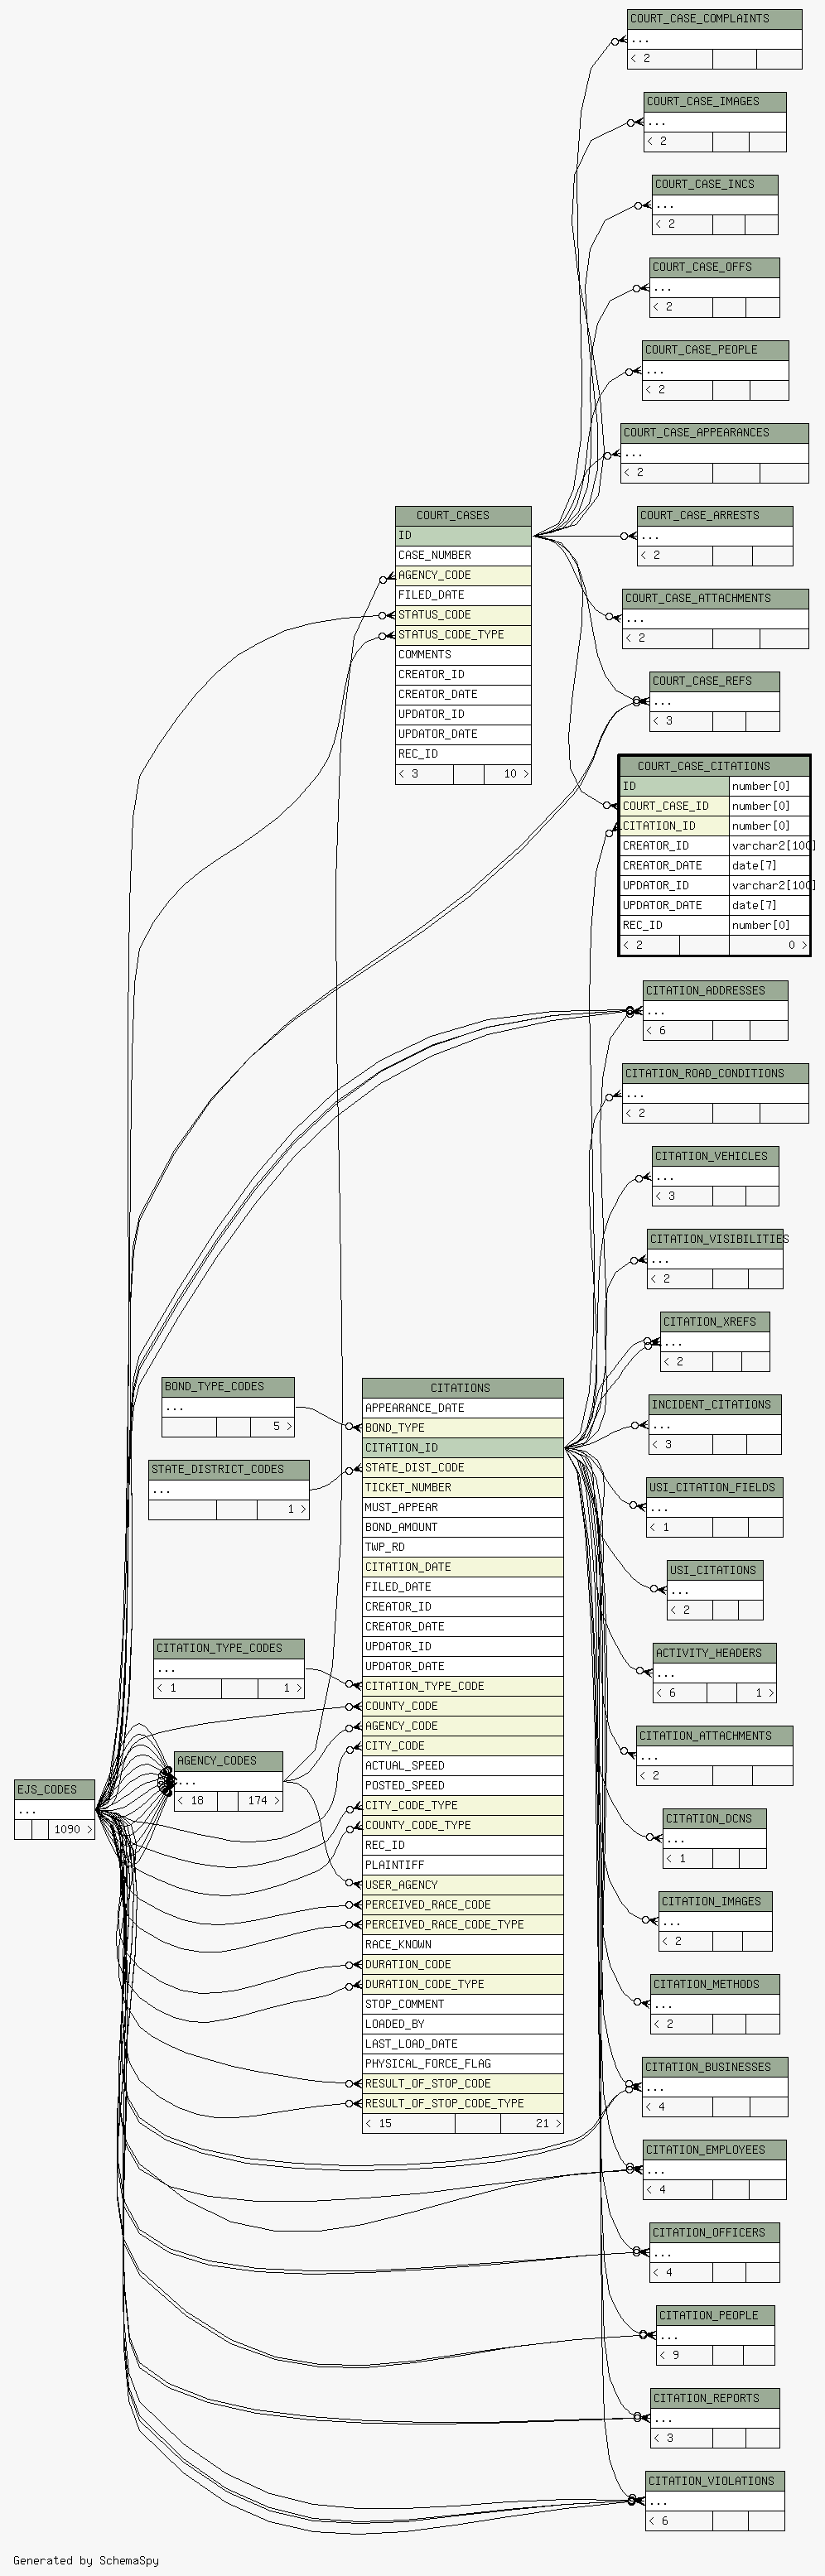Screen dimensions: 825x2576
Task: Click COURT_CASE_ID column in COURT_CASE_CITATIONS
Action: pos(673,806)
